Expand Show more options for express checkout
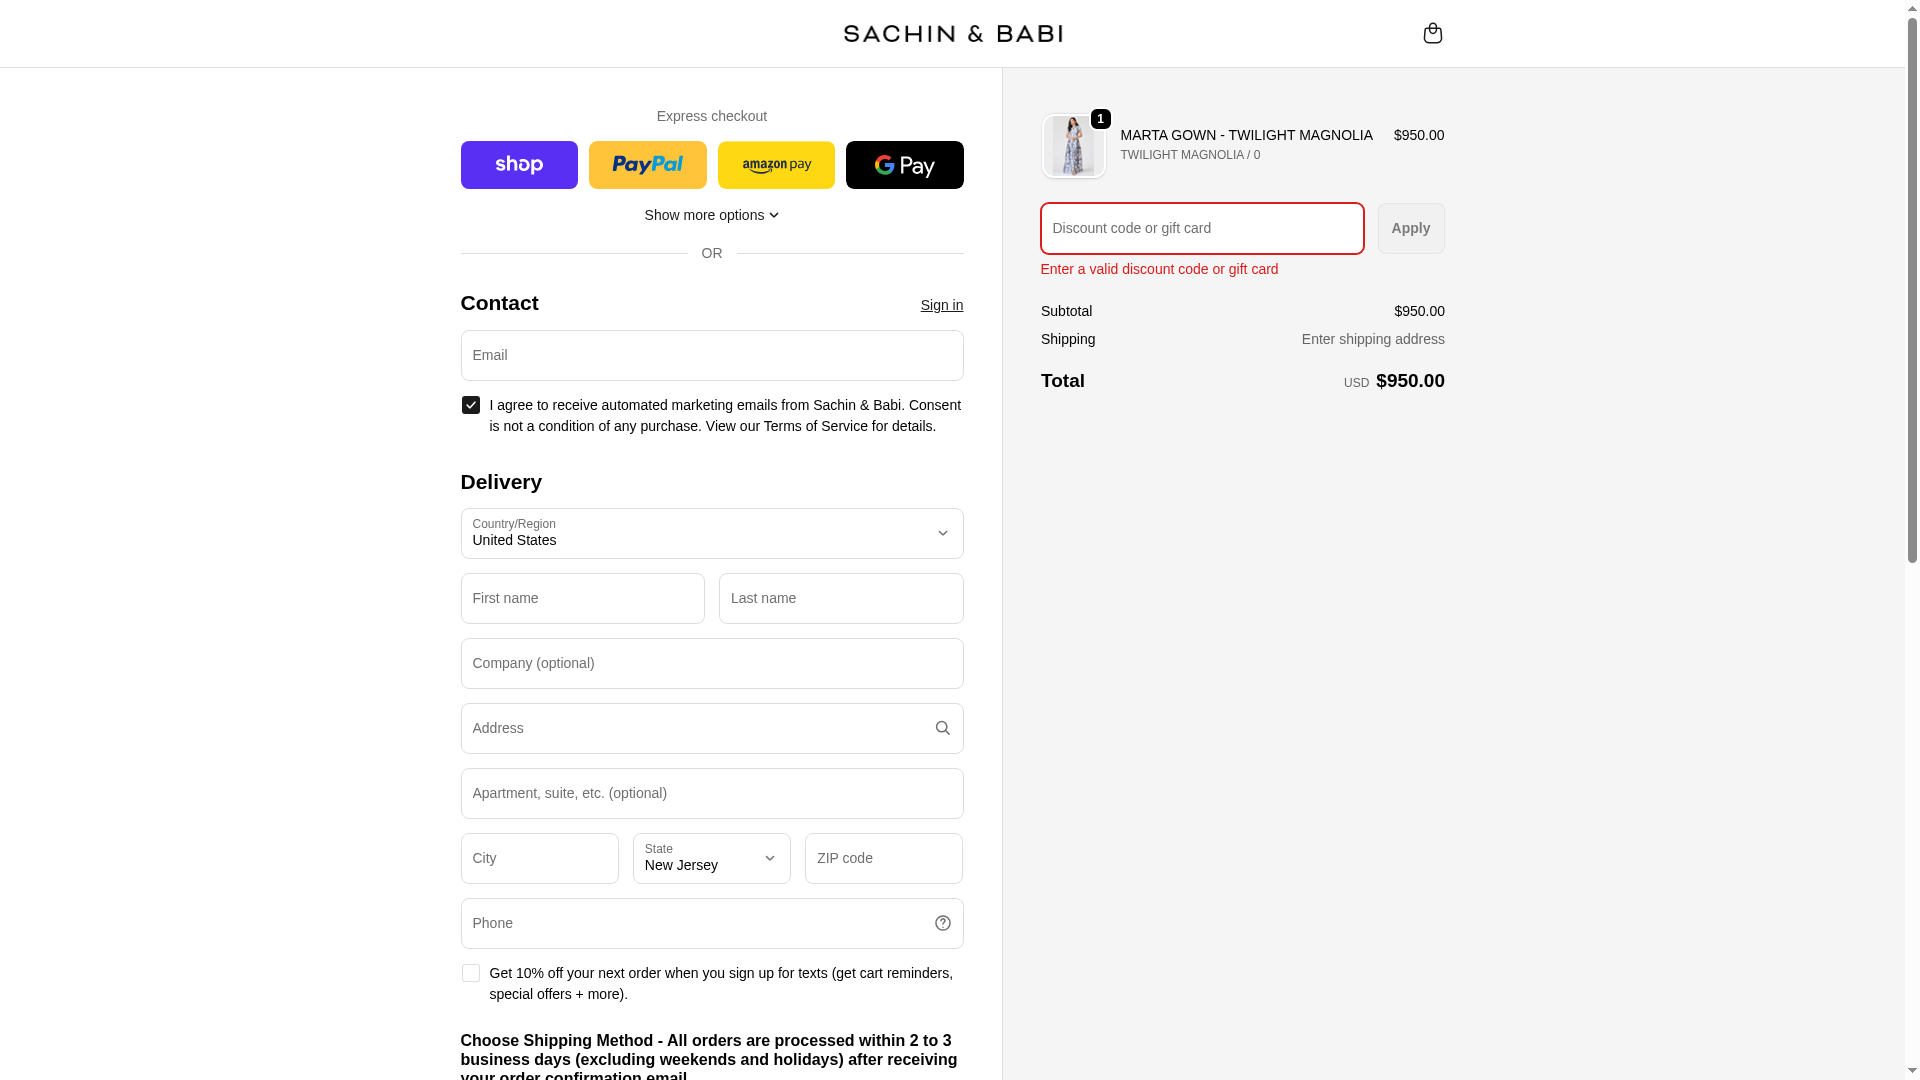1920x1080 pixels. [711, 215]
